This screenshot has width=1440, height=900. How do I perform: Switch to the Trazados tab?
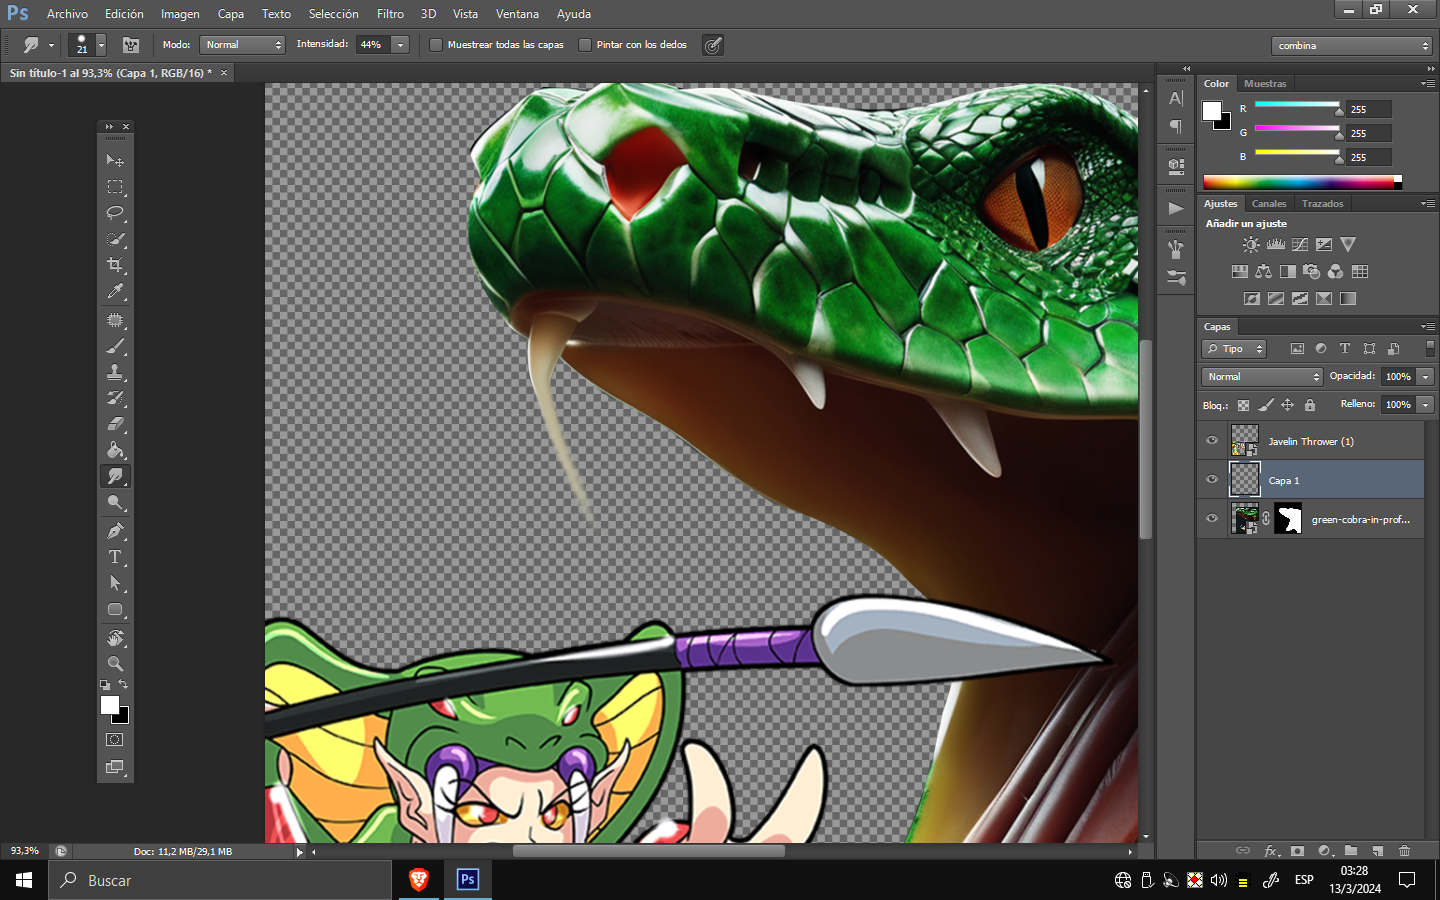tap(1322, 204)
